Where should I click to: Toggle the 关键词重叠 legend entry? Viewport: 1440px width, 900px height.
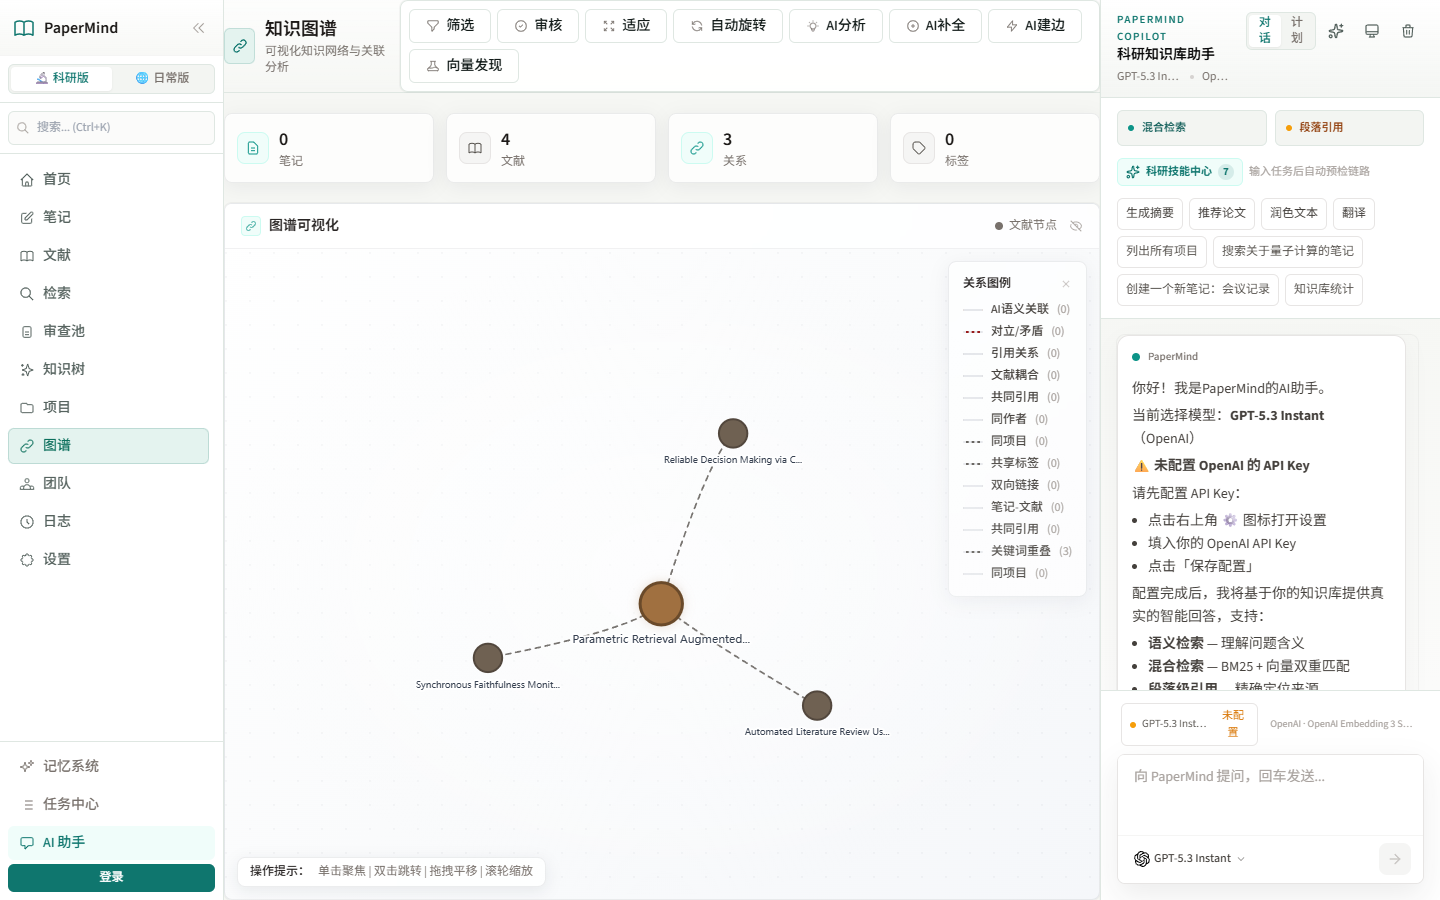(x=1017, y=551)
